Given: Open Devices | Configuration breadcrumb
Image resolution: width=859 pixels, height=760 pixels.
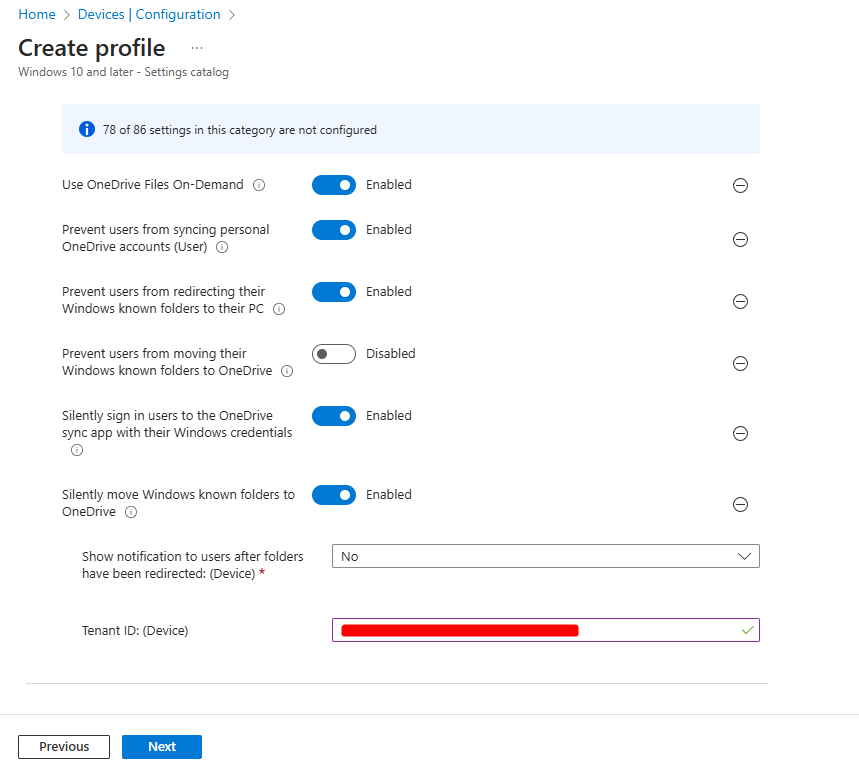Looking at the screenshot, I should point(149,14).
